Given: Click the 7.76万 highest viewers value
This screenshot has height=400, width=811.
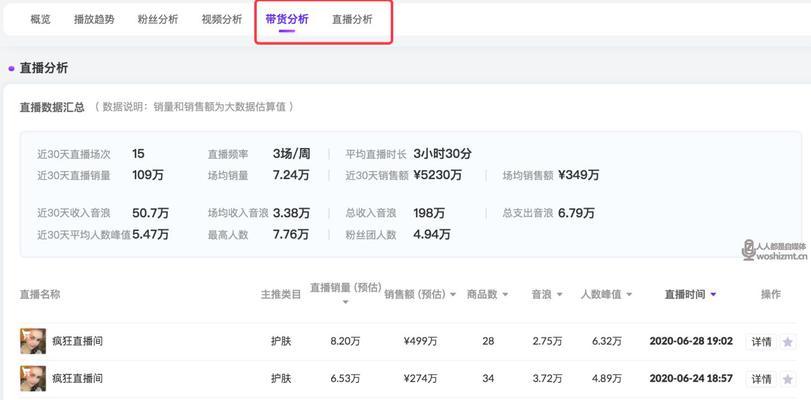Looking at the screenshot, I should click(x=291, y=235).
